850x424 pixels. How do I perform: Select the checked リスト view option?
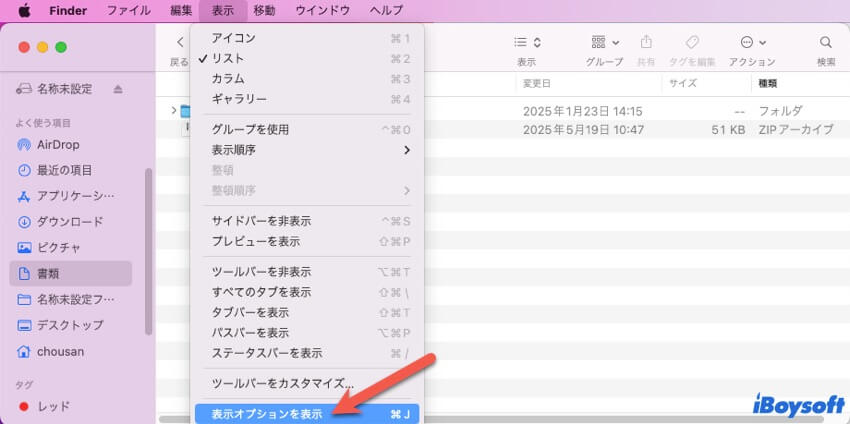pyautogui.click(x=228, y=58)
